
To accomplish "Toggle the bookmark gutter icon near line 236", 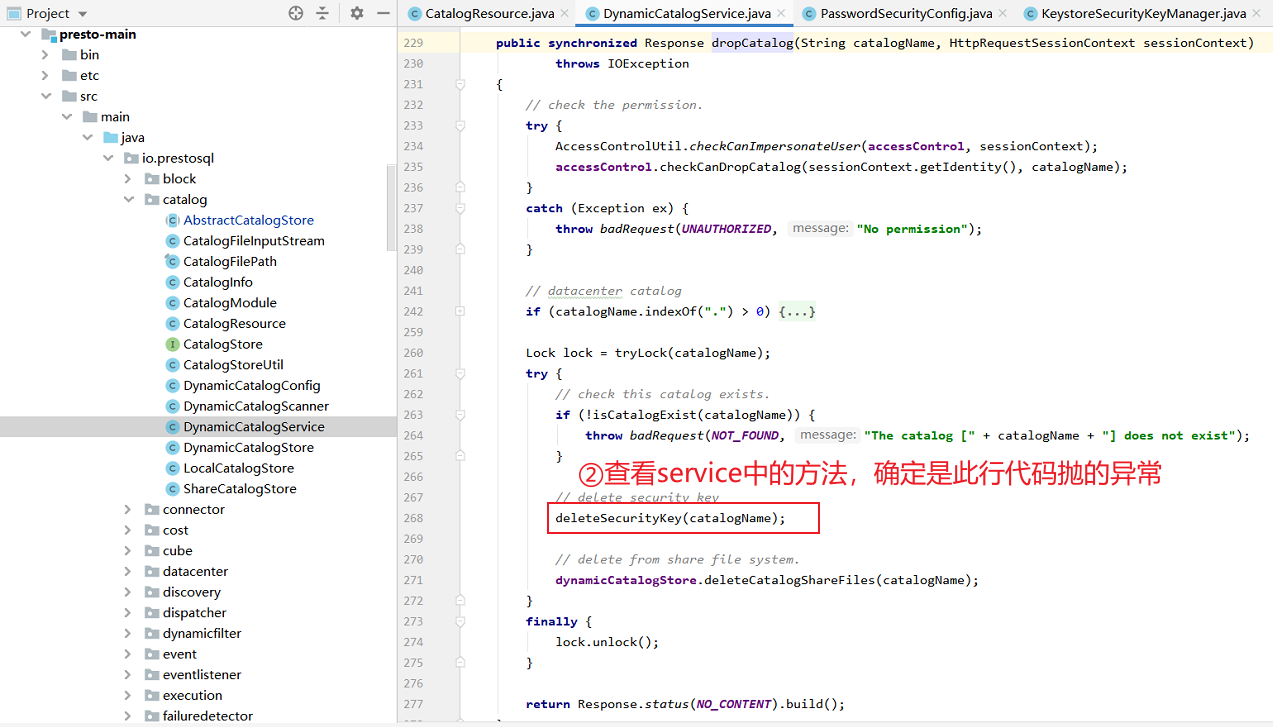I will coord(460,186).
